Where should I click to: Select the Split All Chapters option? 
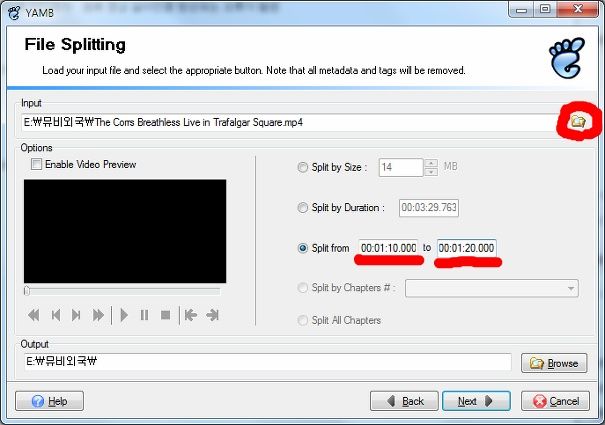pos(302,320)
